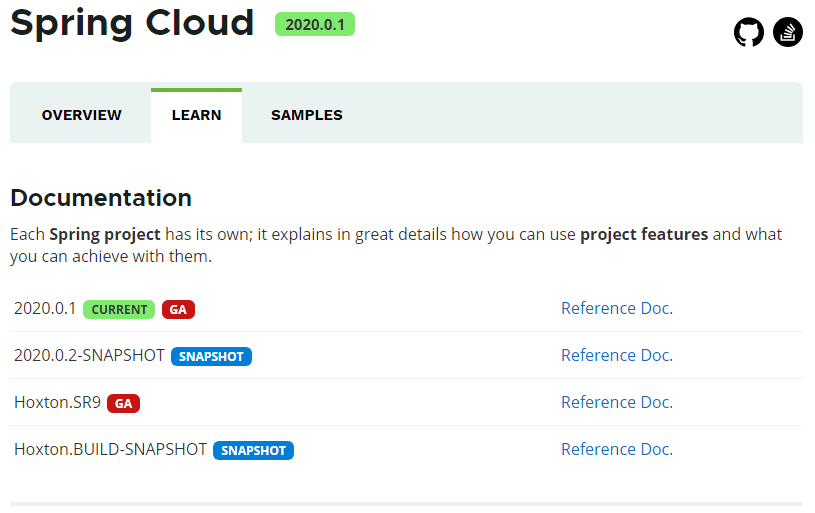
Task: Switch to the Overview tab
Action: click(x=82, y=115)
